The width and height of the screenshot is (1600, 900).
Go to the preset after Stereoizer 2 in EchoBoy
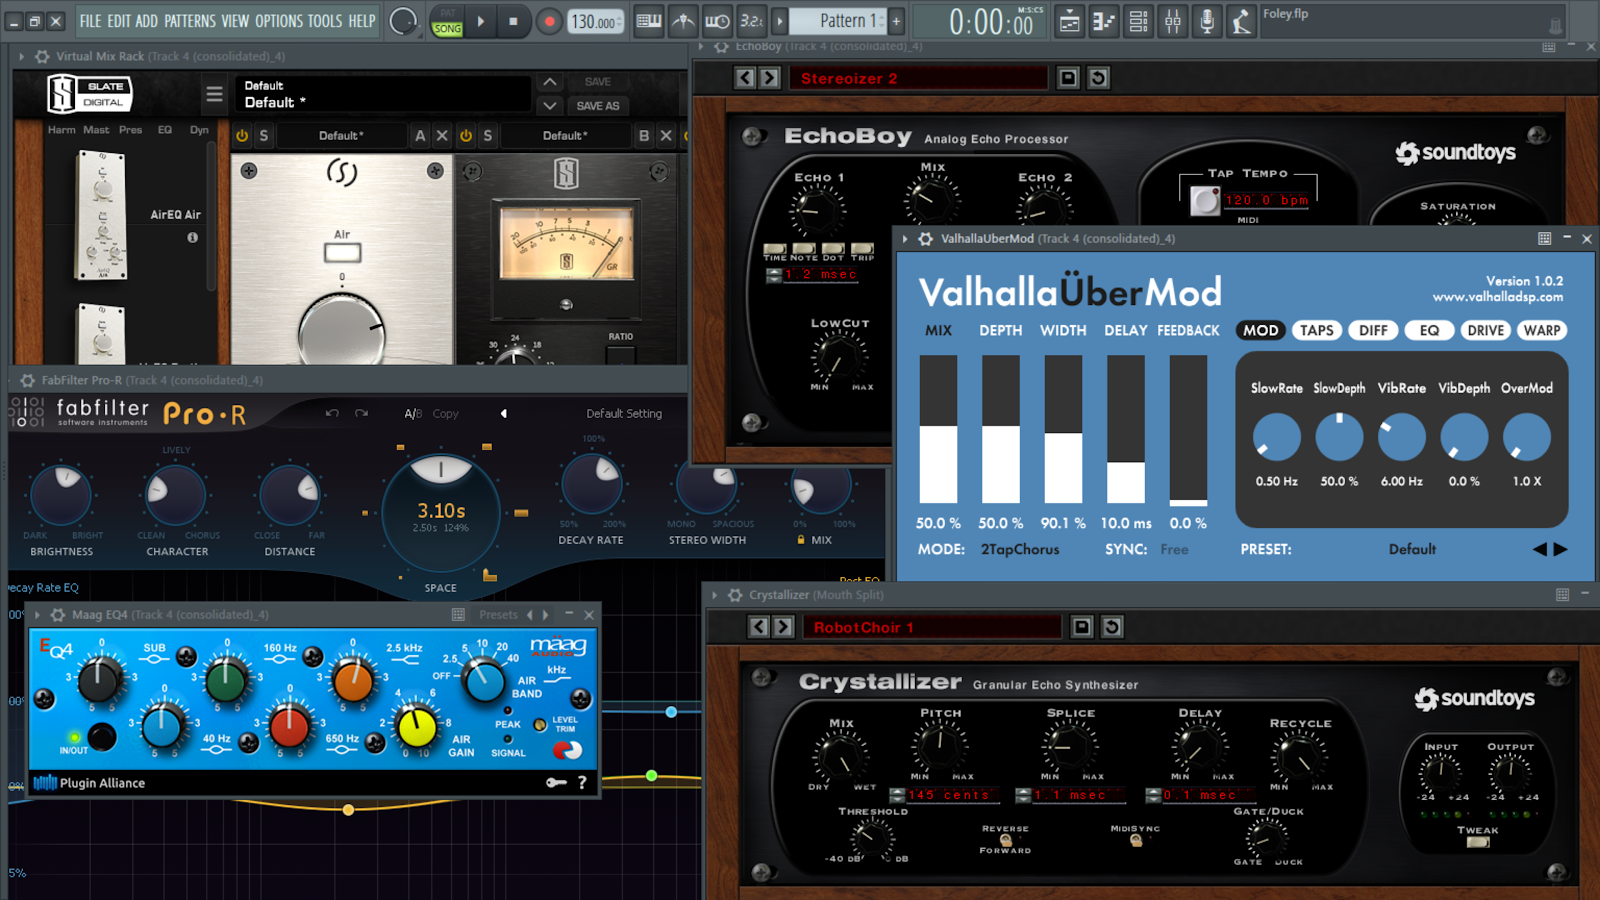pyautogui.click(x=769, y=78)
